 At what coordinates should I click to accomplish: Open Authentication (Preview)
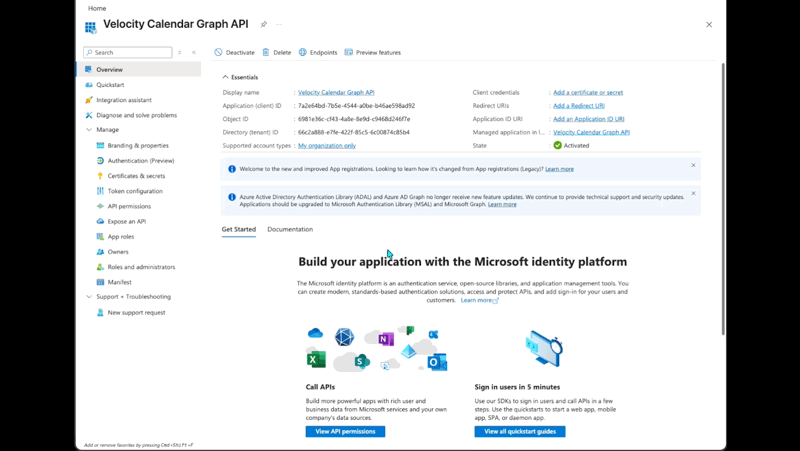(x=140, y=161)
